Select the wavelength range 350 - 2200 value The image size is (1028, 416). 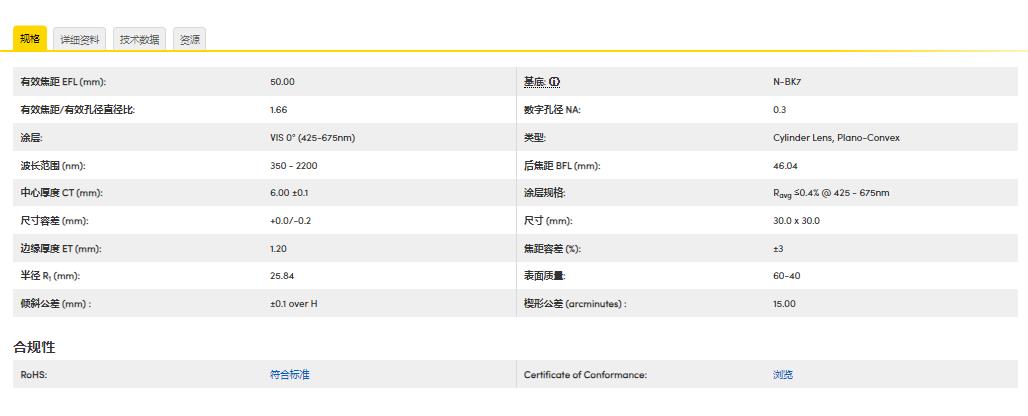[x=293, y=166]
